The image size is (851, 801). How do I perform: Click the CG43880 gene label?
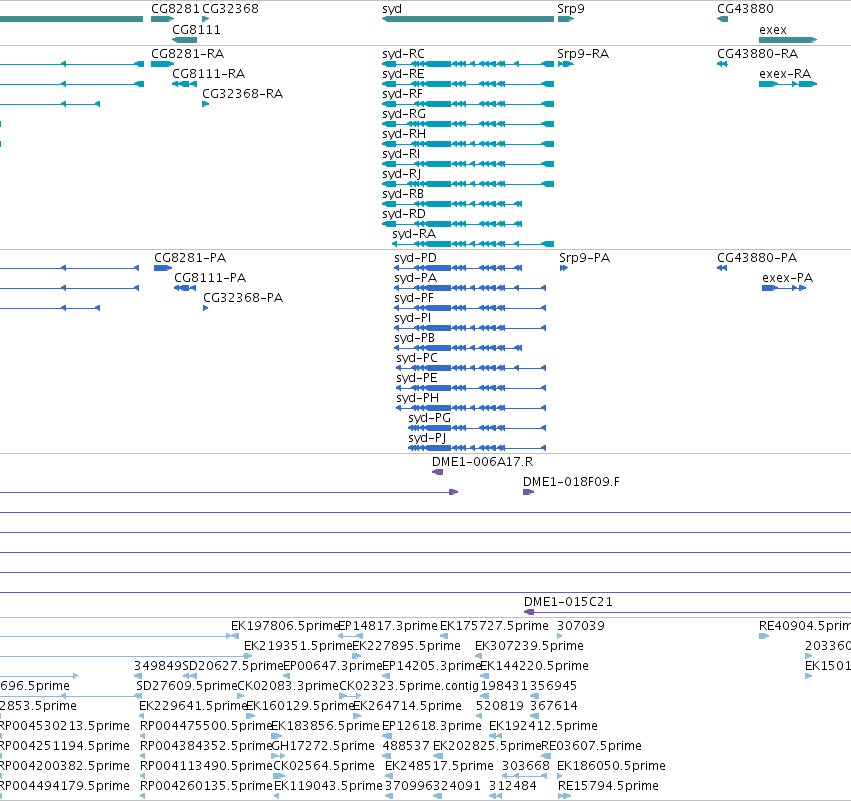pyautogui.click(x=745, y=9)
